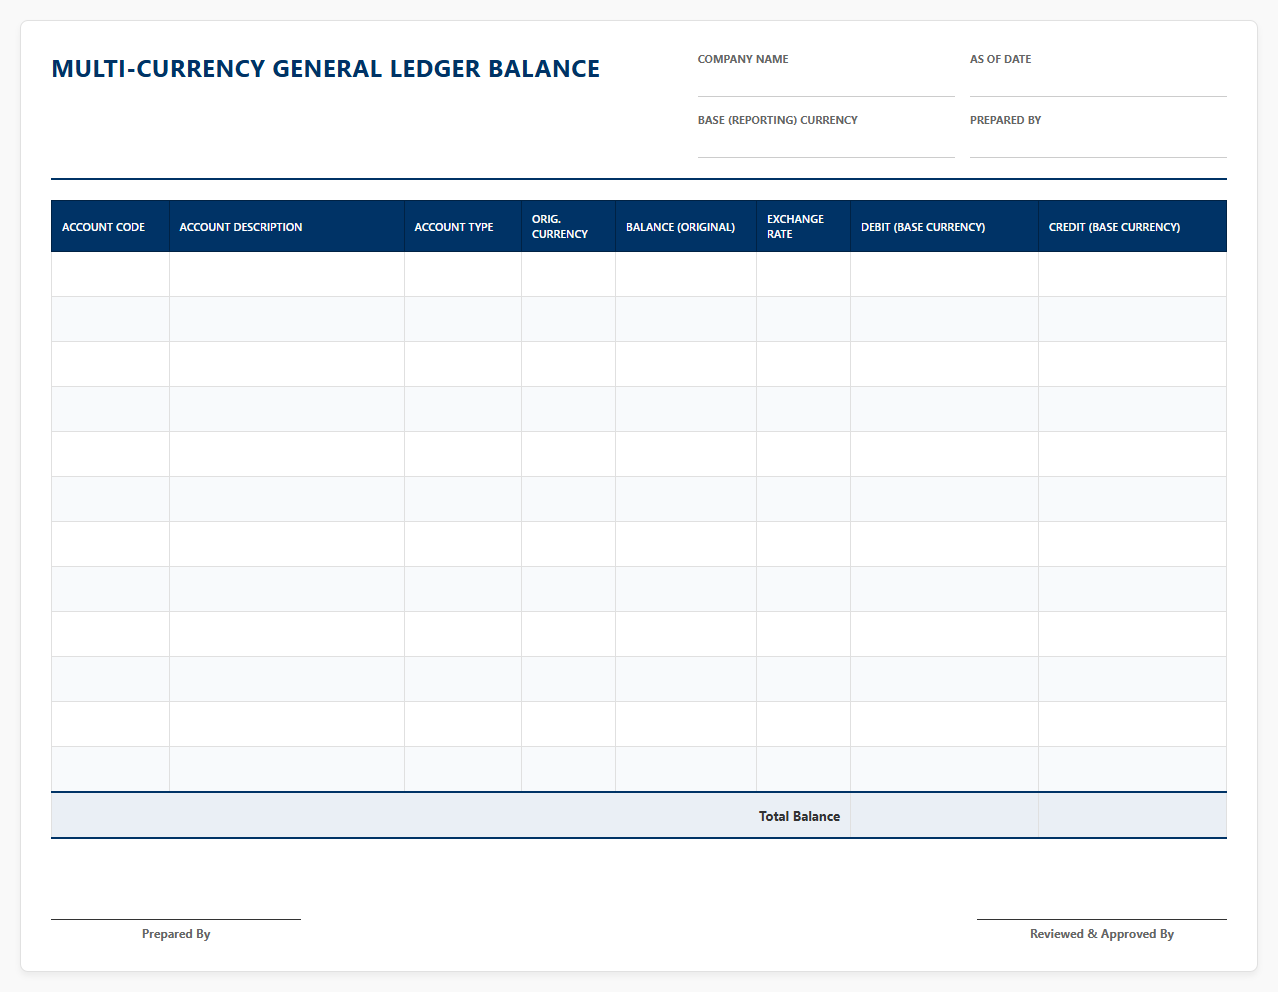This screenshot has height=992, width=1278.
Task: Click the footer Prepared By signature line
Action: (176, 919)
